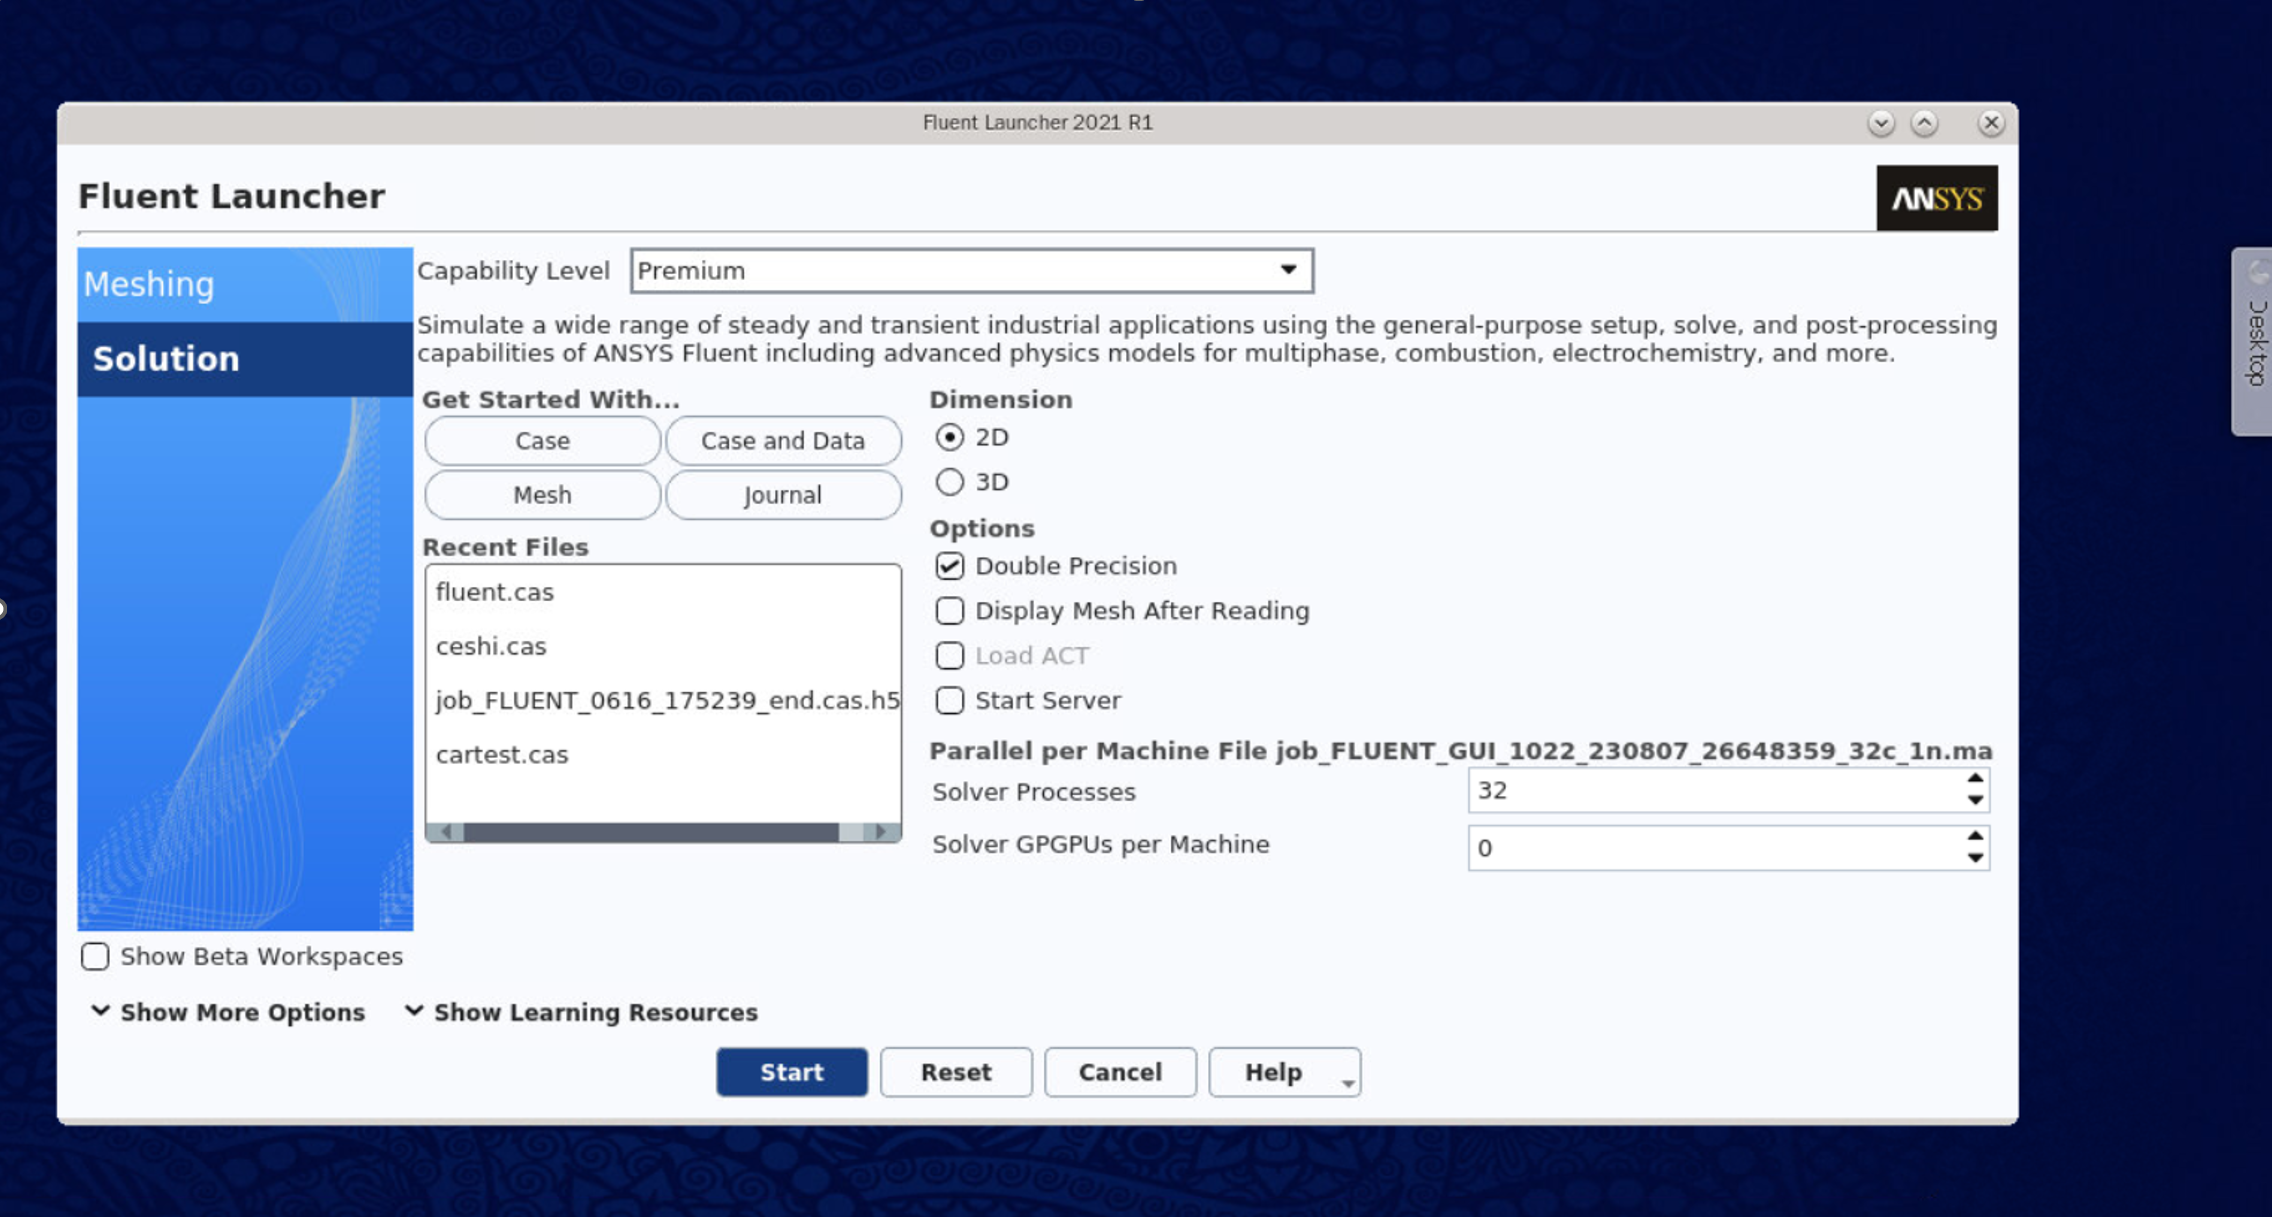Close the Fluent Launcher window
This screenshot has height=1217, width=2272.
[x=1990, y=122]
